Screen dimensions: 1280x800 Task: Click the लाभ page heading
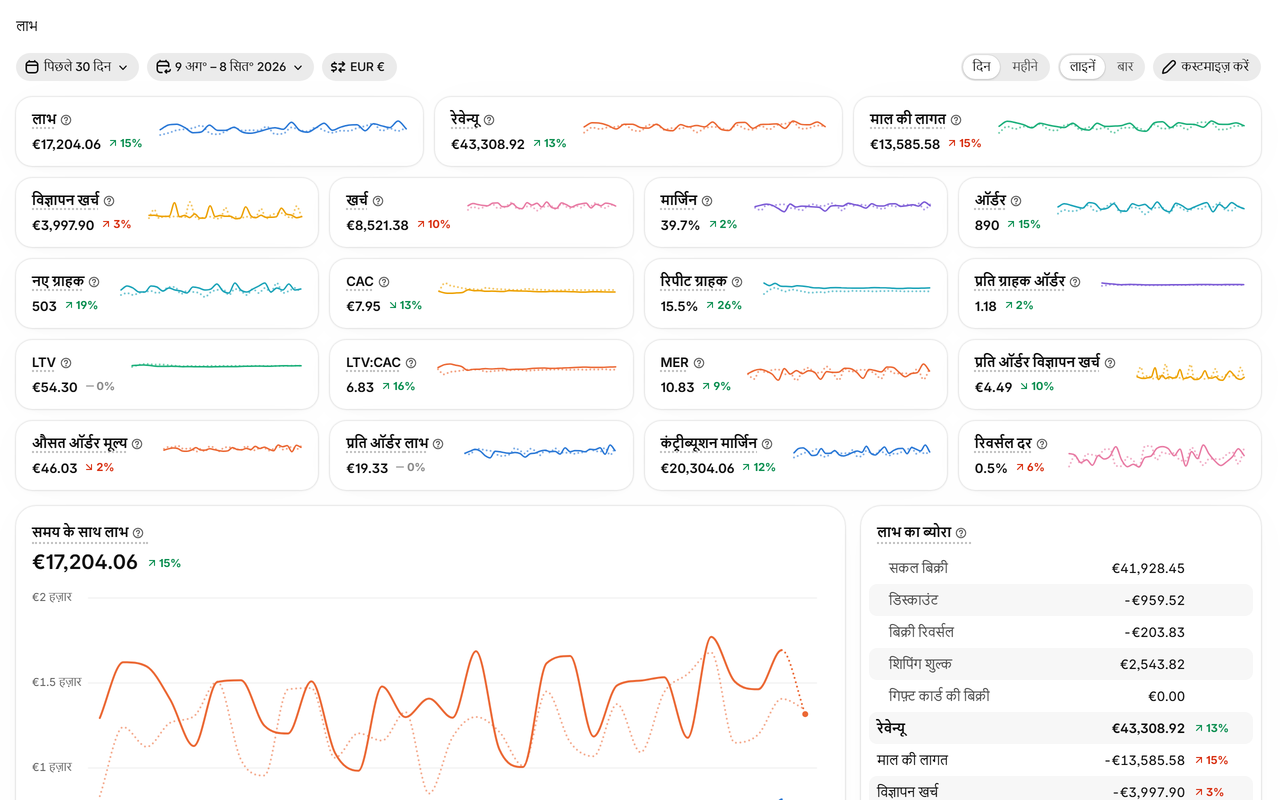pos(27,26)
